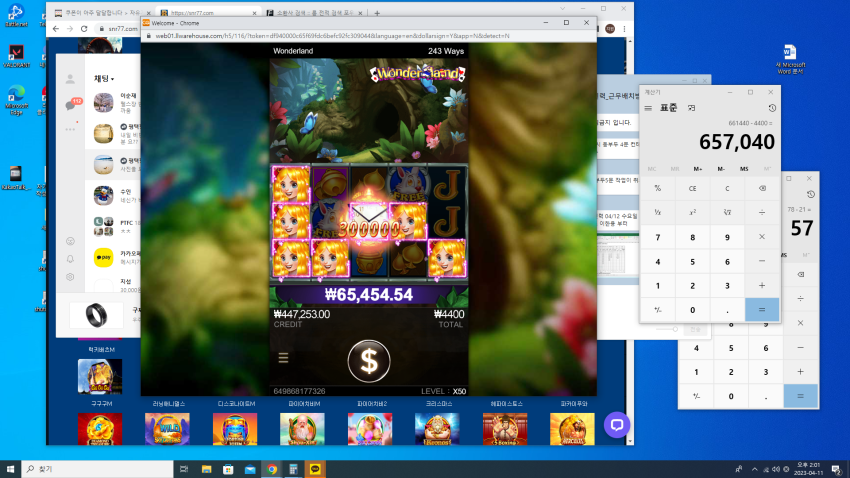Open a new Chrome tab

(377, 13)
